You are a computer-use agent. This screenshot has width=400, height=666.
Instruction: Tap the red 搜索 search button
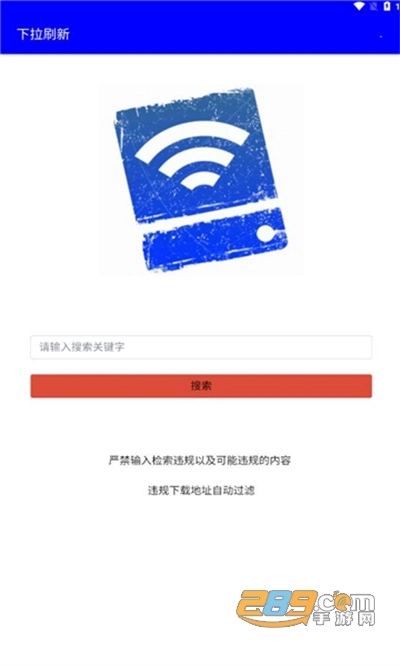(201, 386)
